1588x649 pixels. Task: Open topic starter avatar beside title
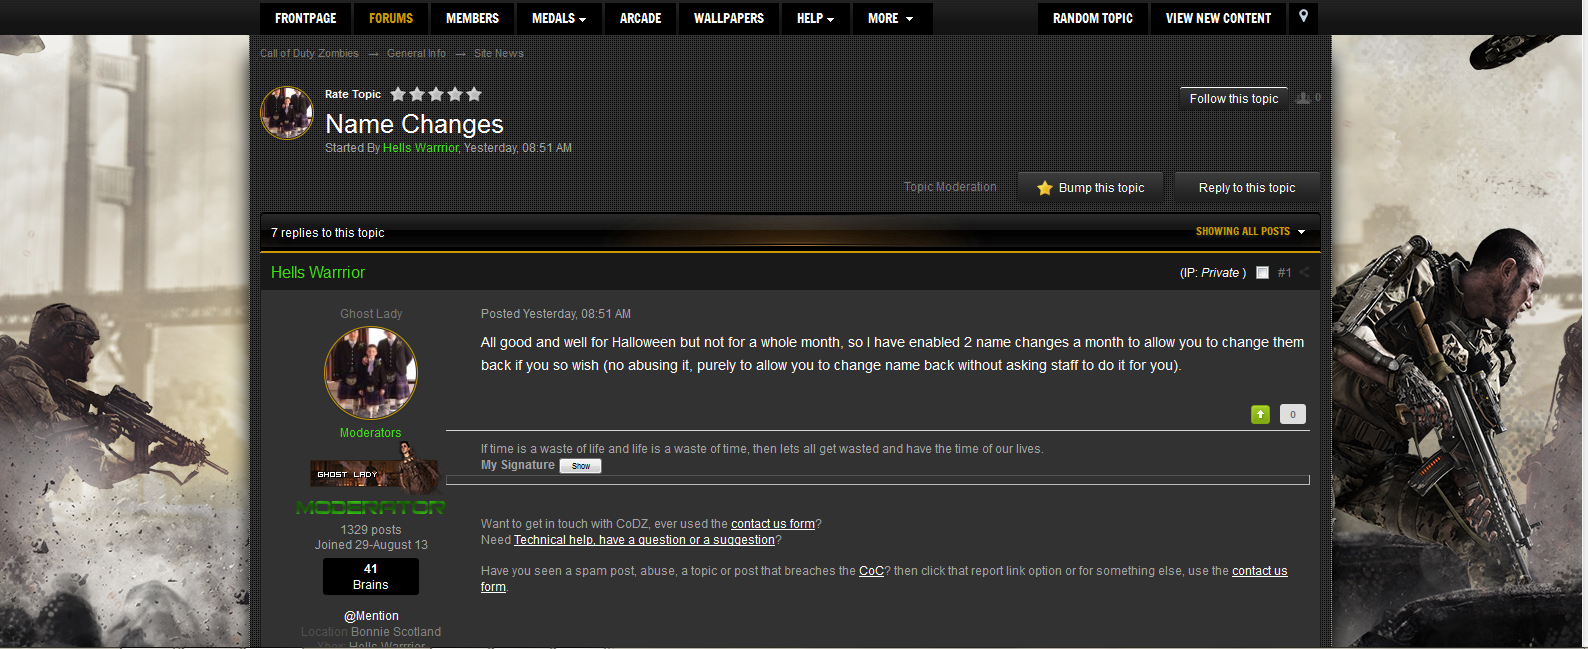click(287, 113)
